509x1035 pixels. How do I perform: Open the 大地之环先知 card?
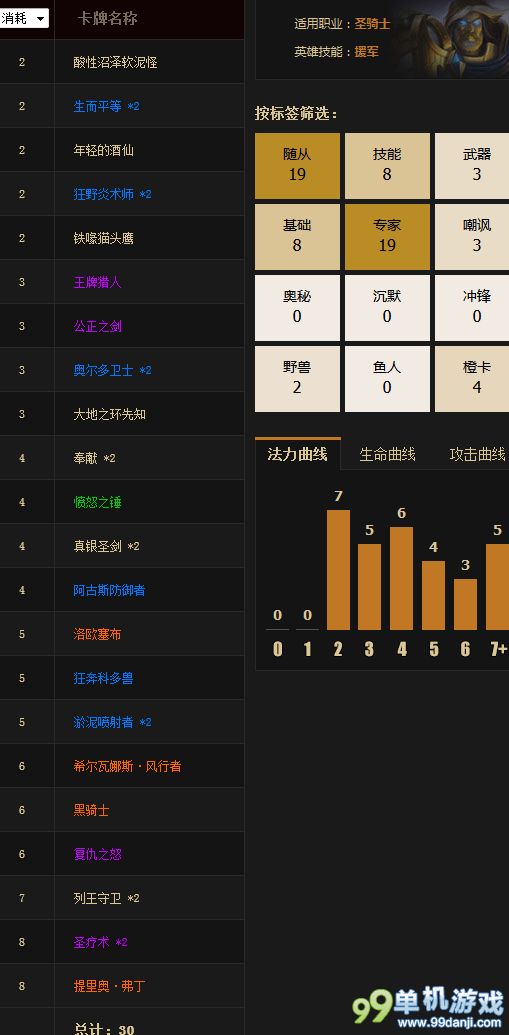pyautogui.click(x=110, y=414)
